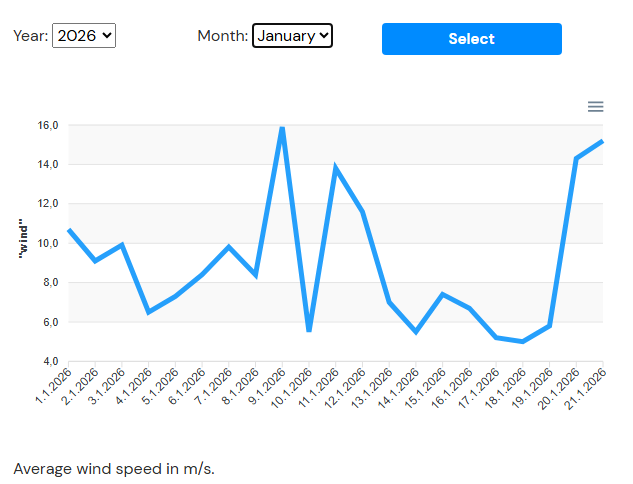
Task: Click the wind speed peak on 9.1.2026
Action: point(282,128)
